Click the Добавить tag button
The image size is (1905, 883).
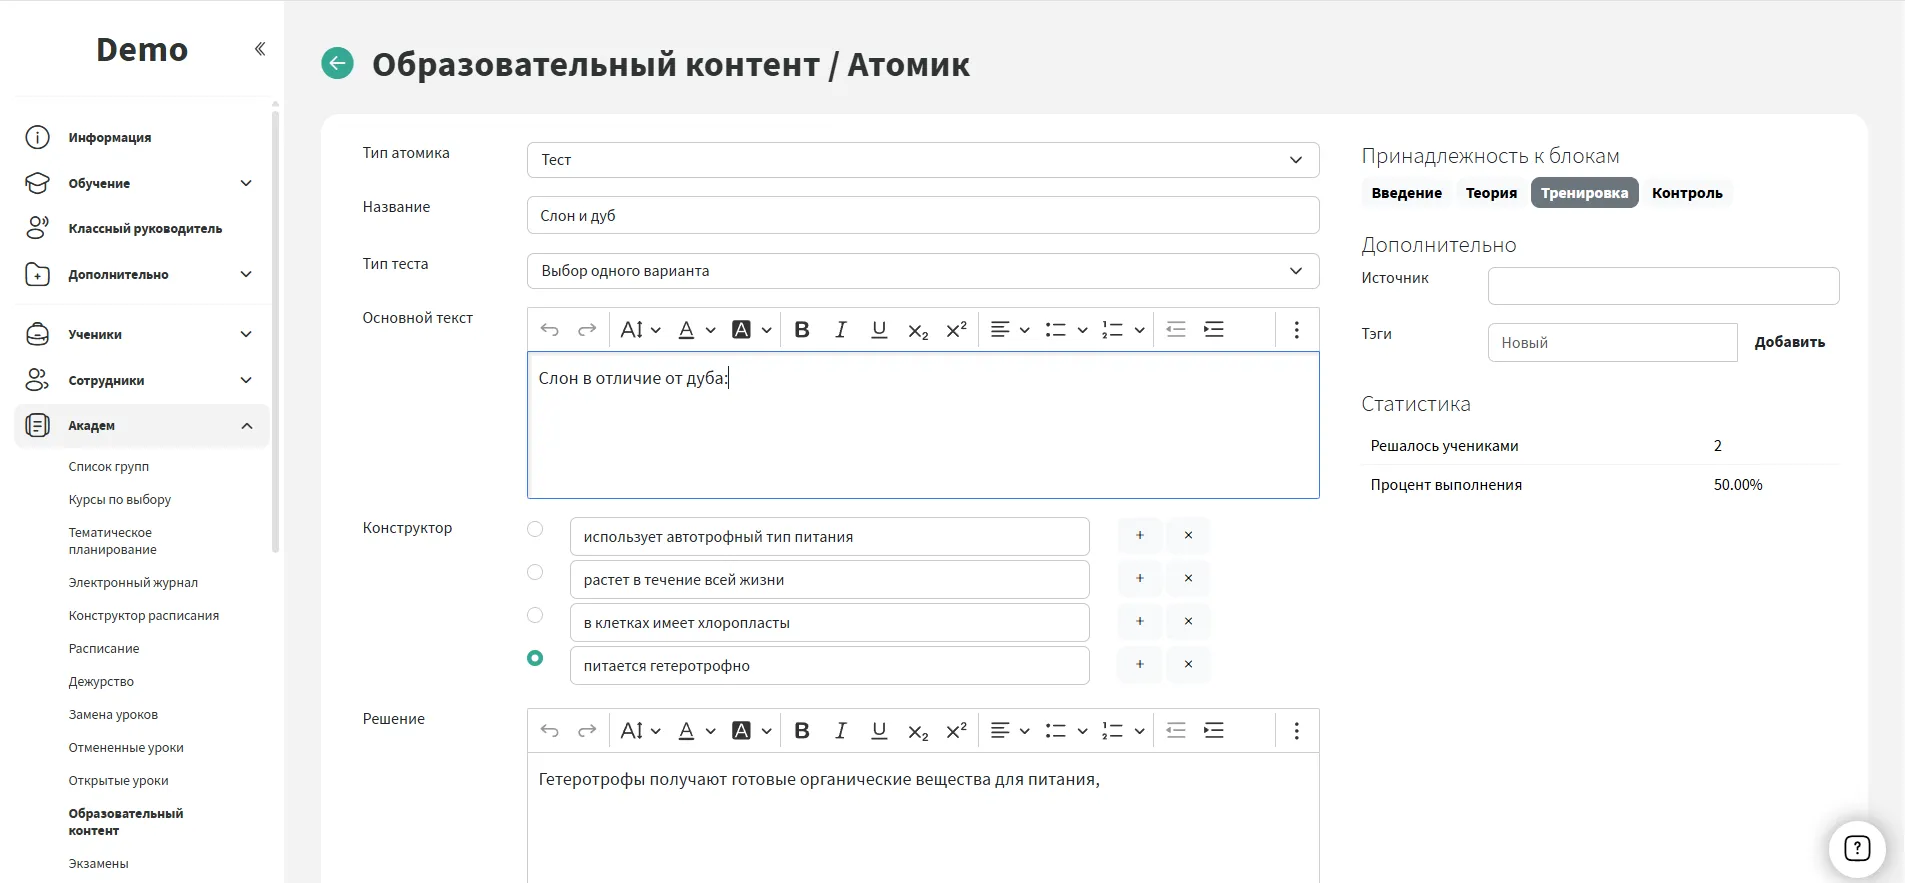(1789, 342)
